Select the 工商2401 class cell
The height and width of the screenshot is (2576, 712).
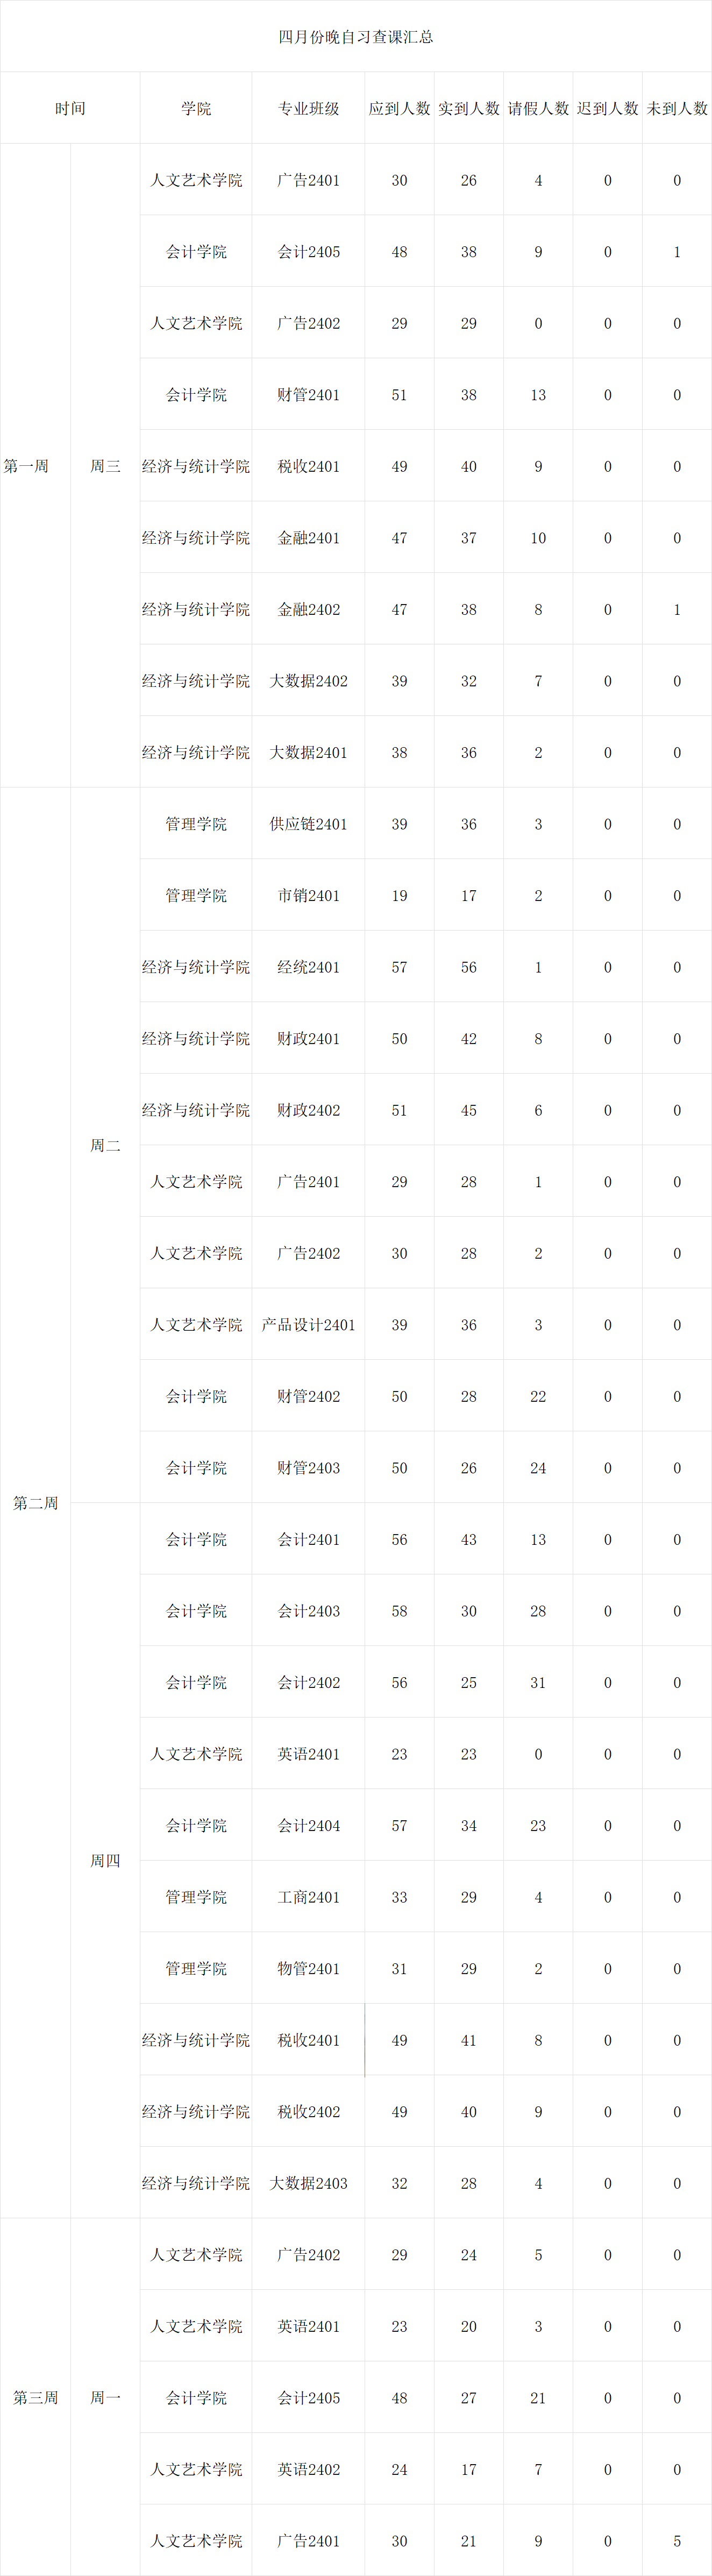tap(309, 1897)
